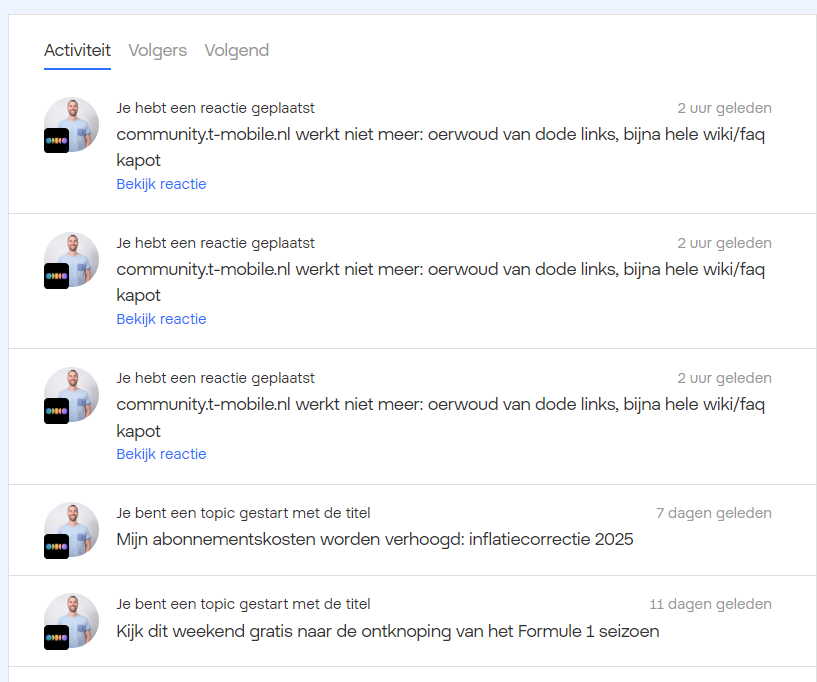Click 'Je hebt een reactie geplaatst' in third row
The height and width of the screenshot is (682, 817).
216,378
